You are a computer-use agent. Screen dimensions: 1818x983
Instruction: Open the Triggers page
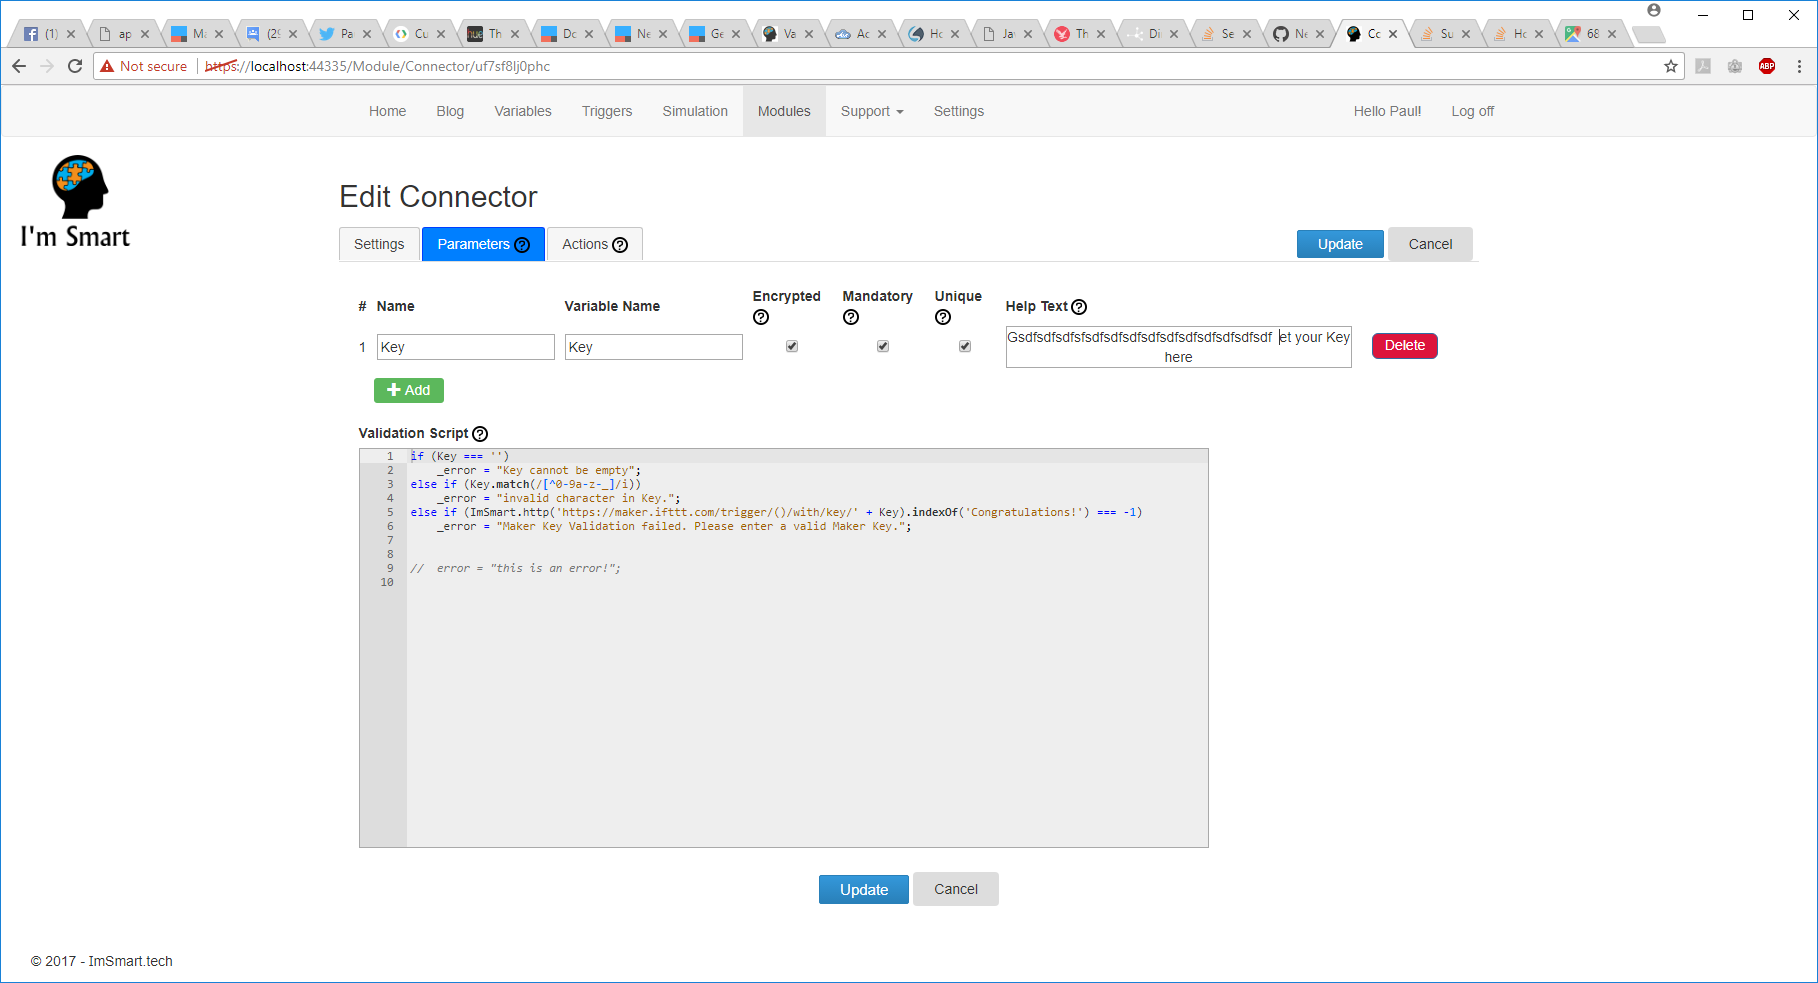607,111
